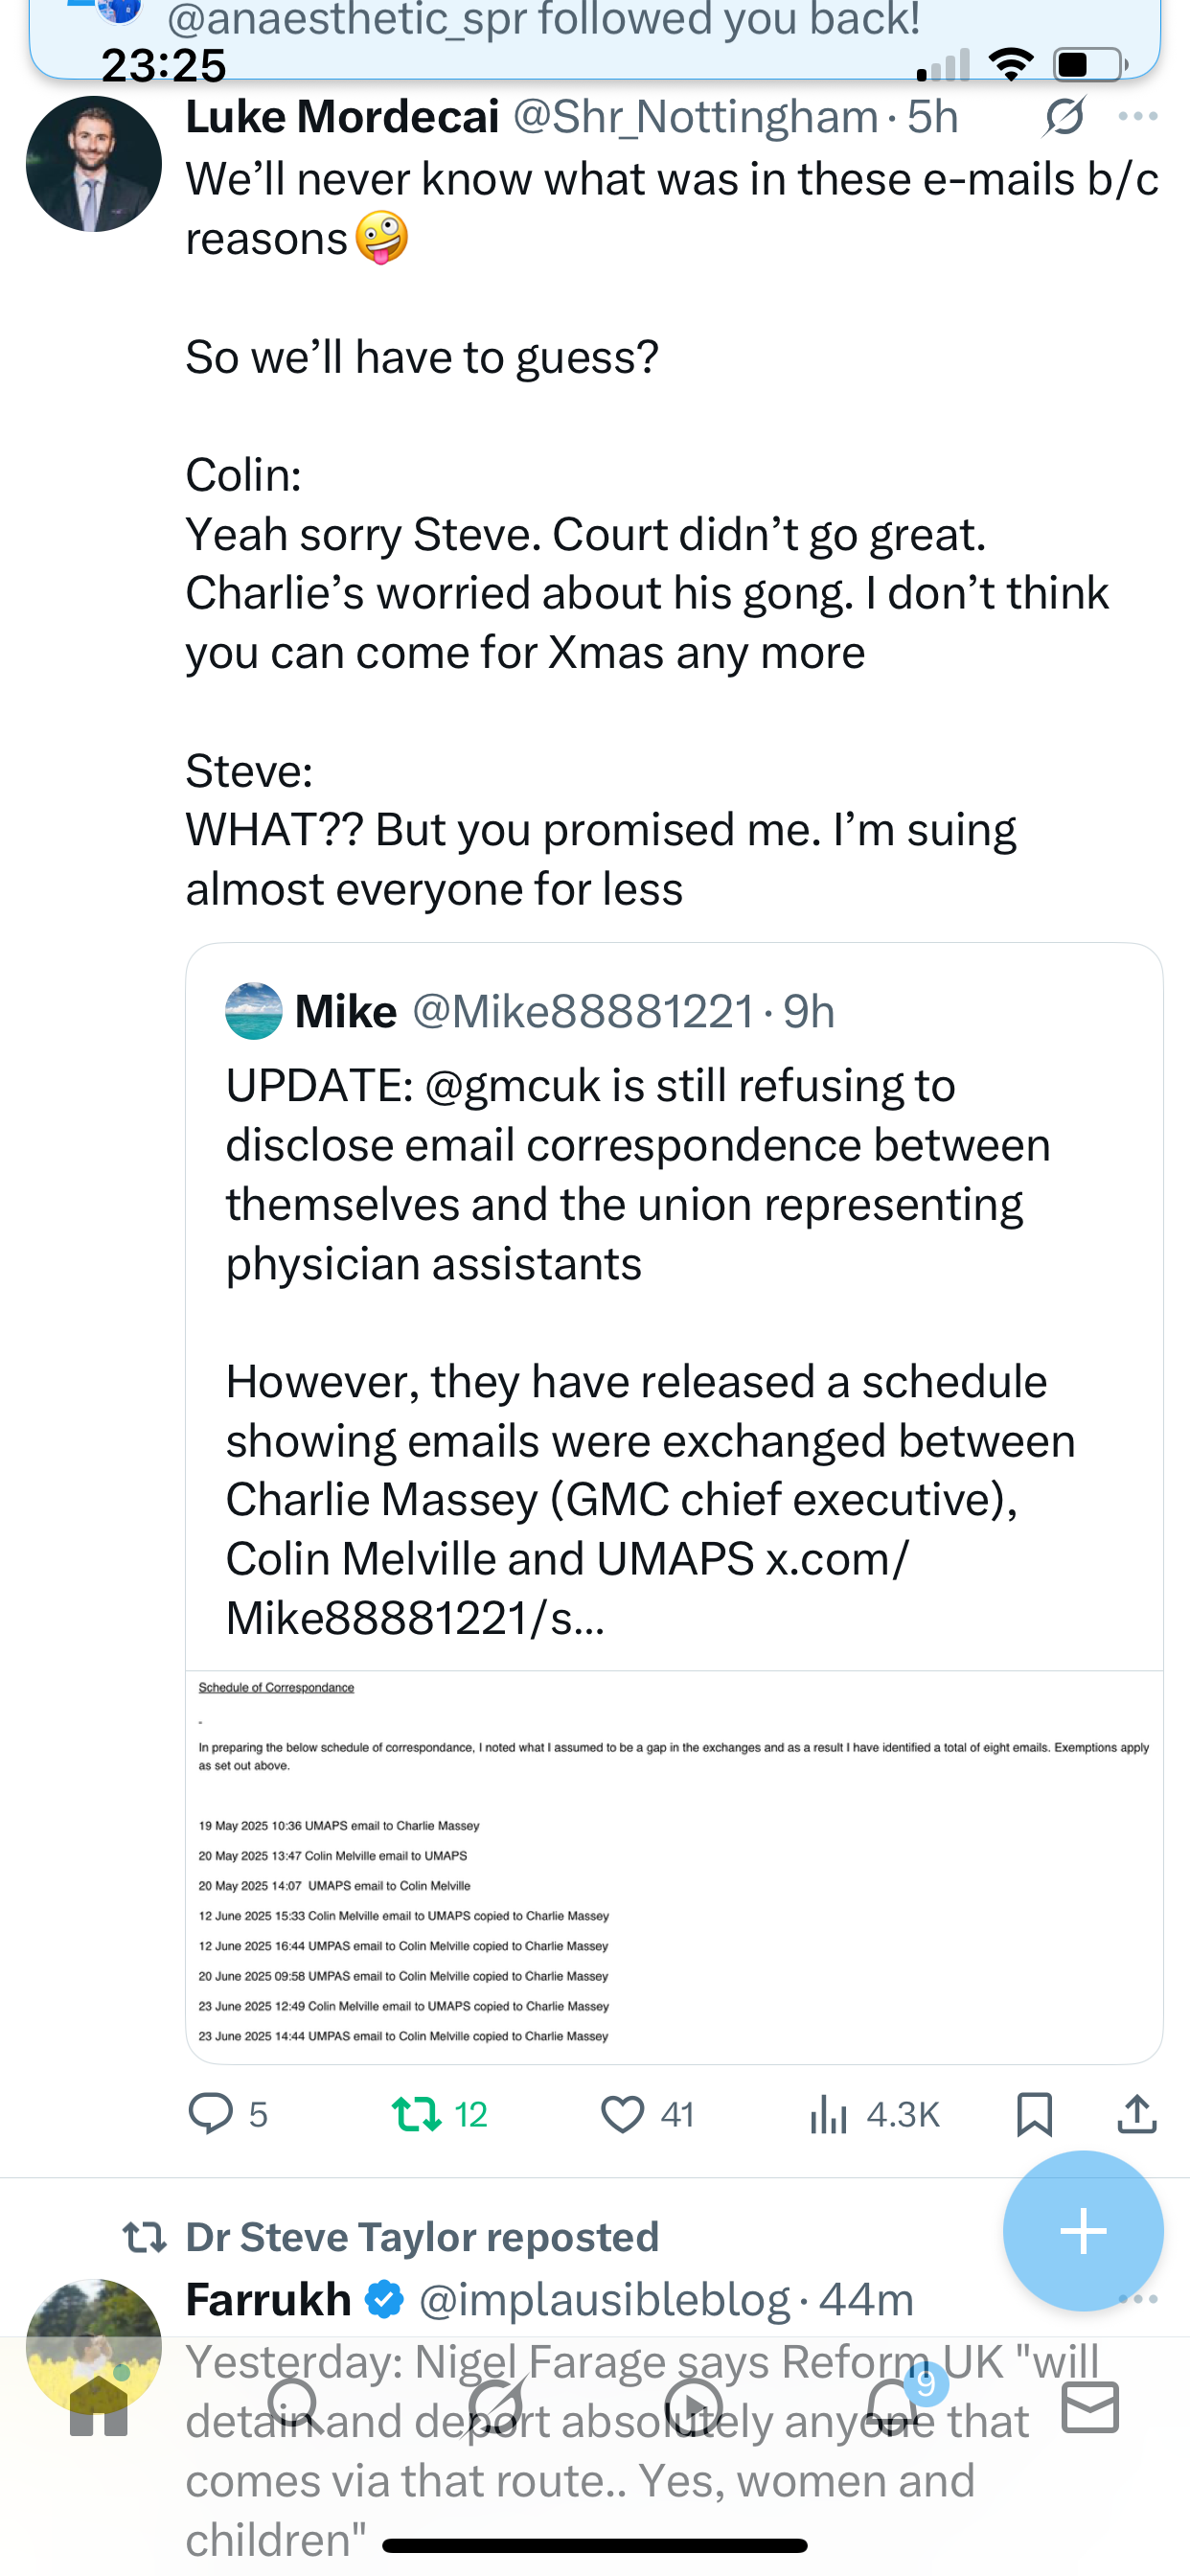This screenshot has width=1190, height=2576.
Task: Open the search tab icon
Action: [294, 2406]
